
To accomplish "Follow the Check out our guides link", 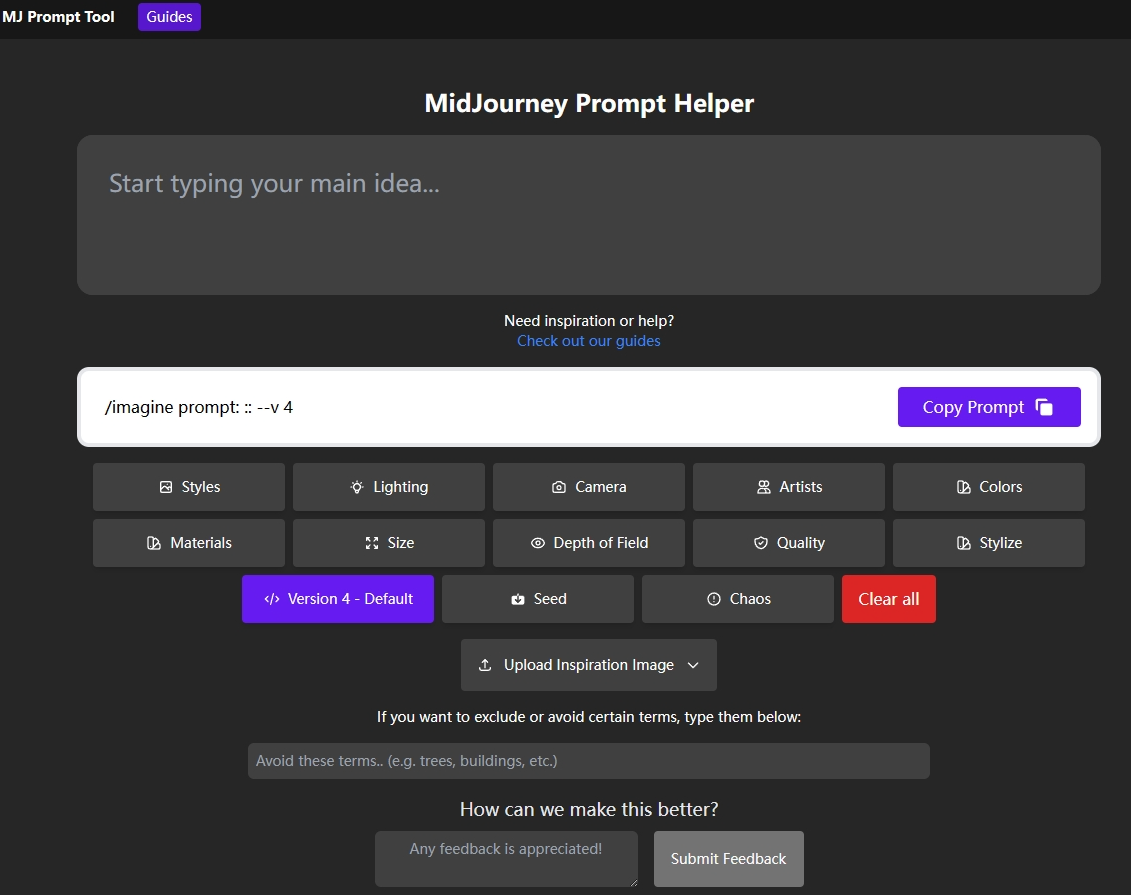I will click(x=588, y=341).
